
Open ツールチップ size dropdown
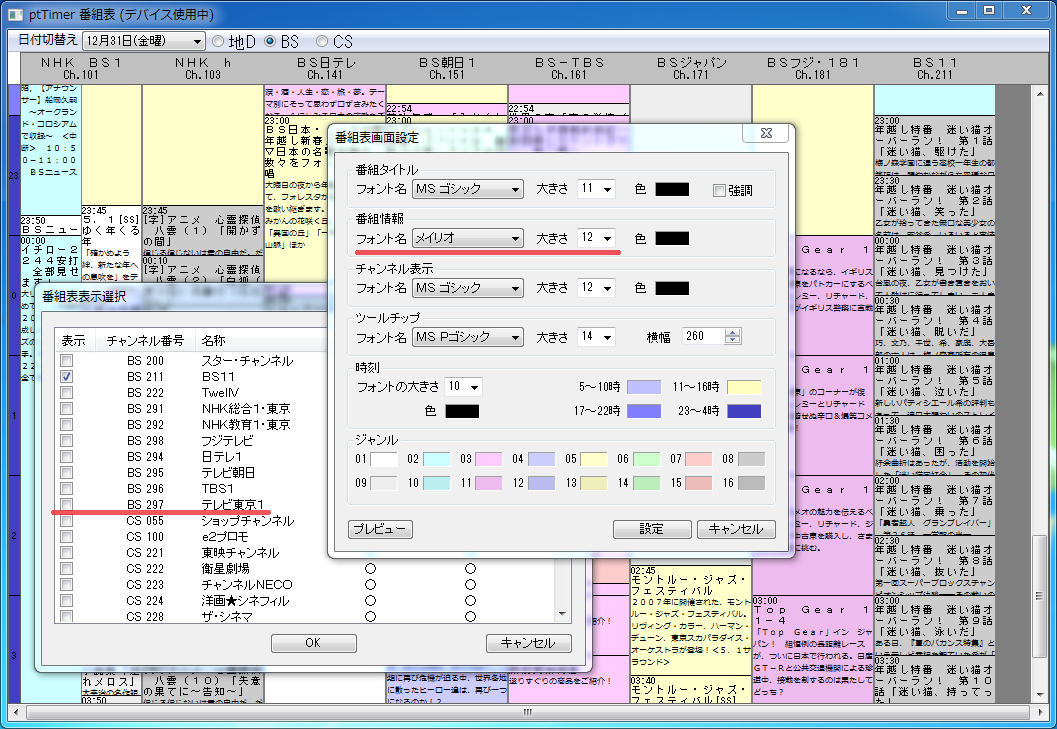596,337
